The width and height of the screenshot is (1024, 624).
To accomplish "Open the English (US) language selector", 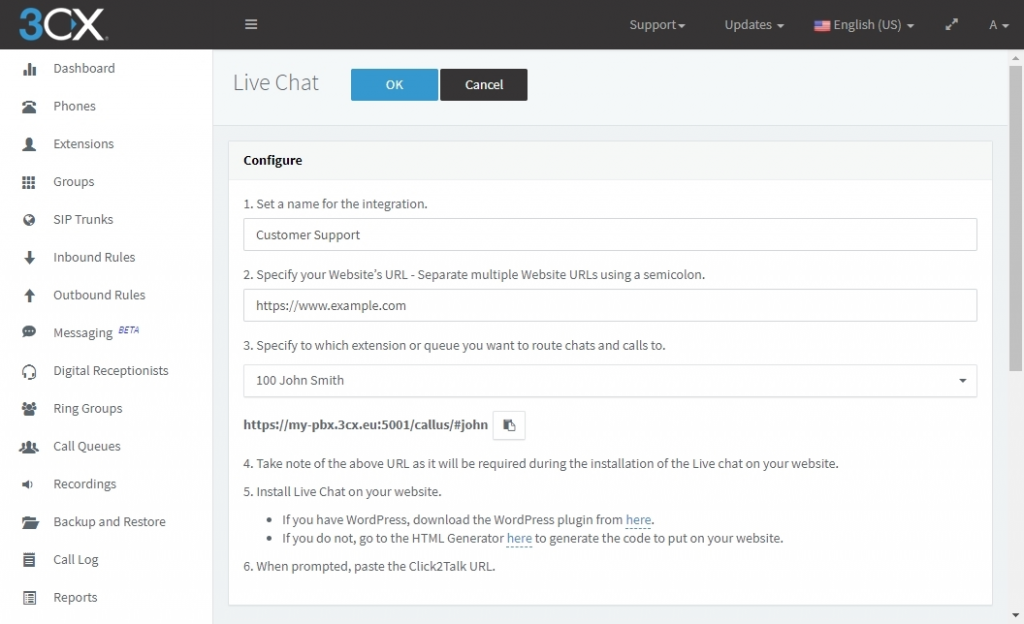I will tap(864, 25).
